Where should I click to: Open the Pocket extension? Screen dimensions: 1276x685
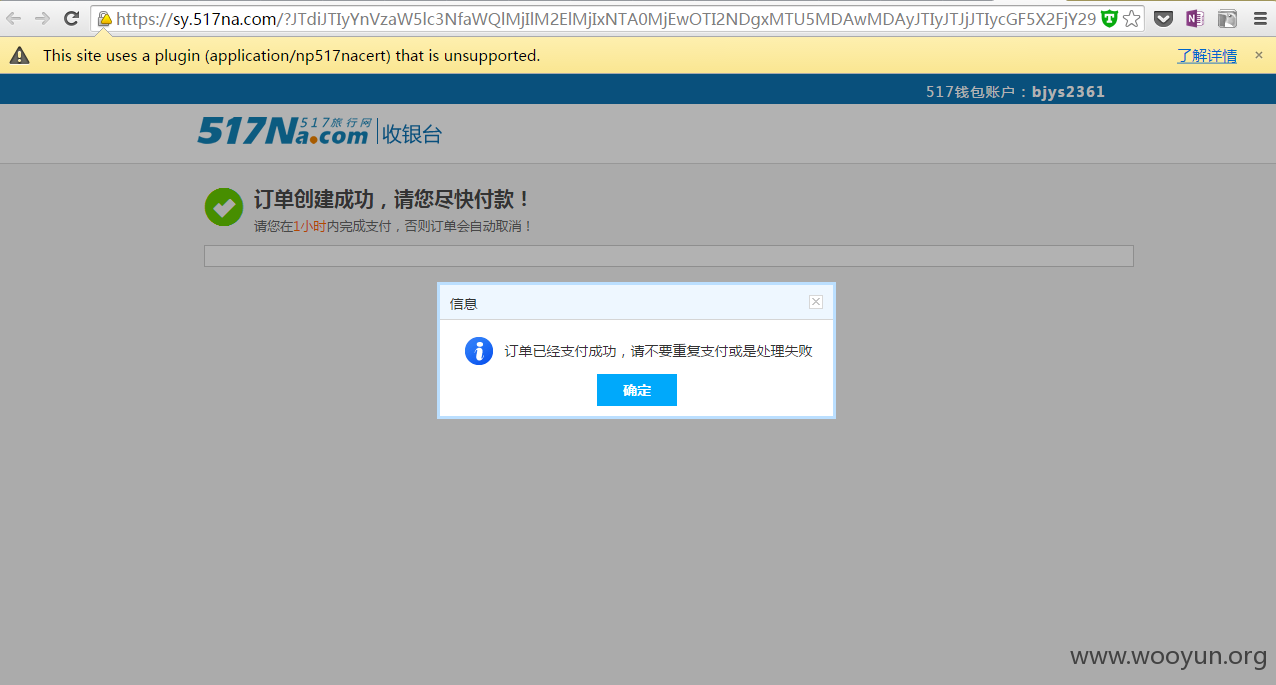[x=1163, y=18]
